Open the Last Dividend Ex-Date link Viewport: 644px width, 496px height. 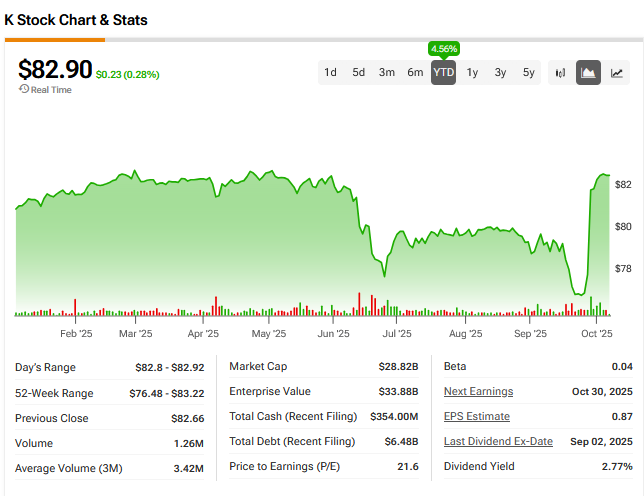pyautogui.click(x=498, y=441)
